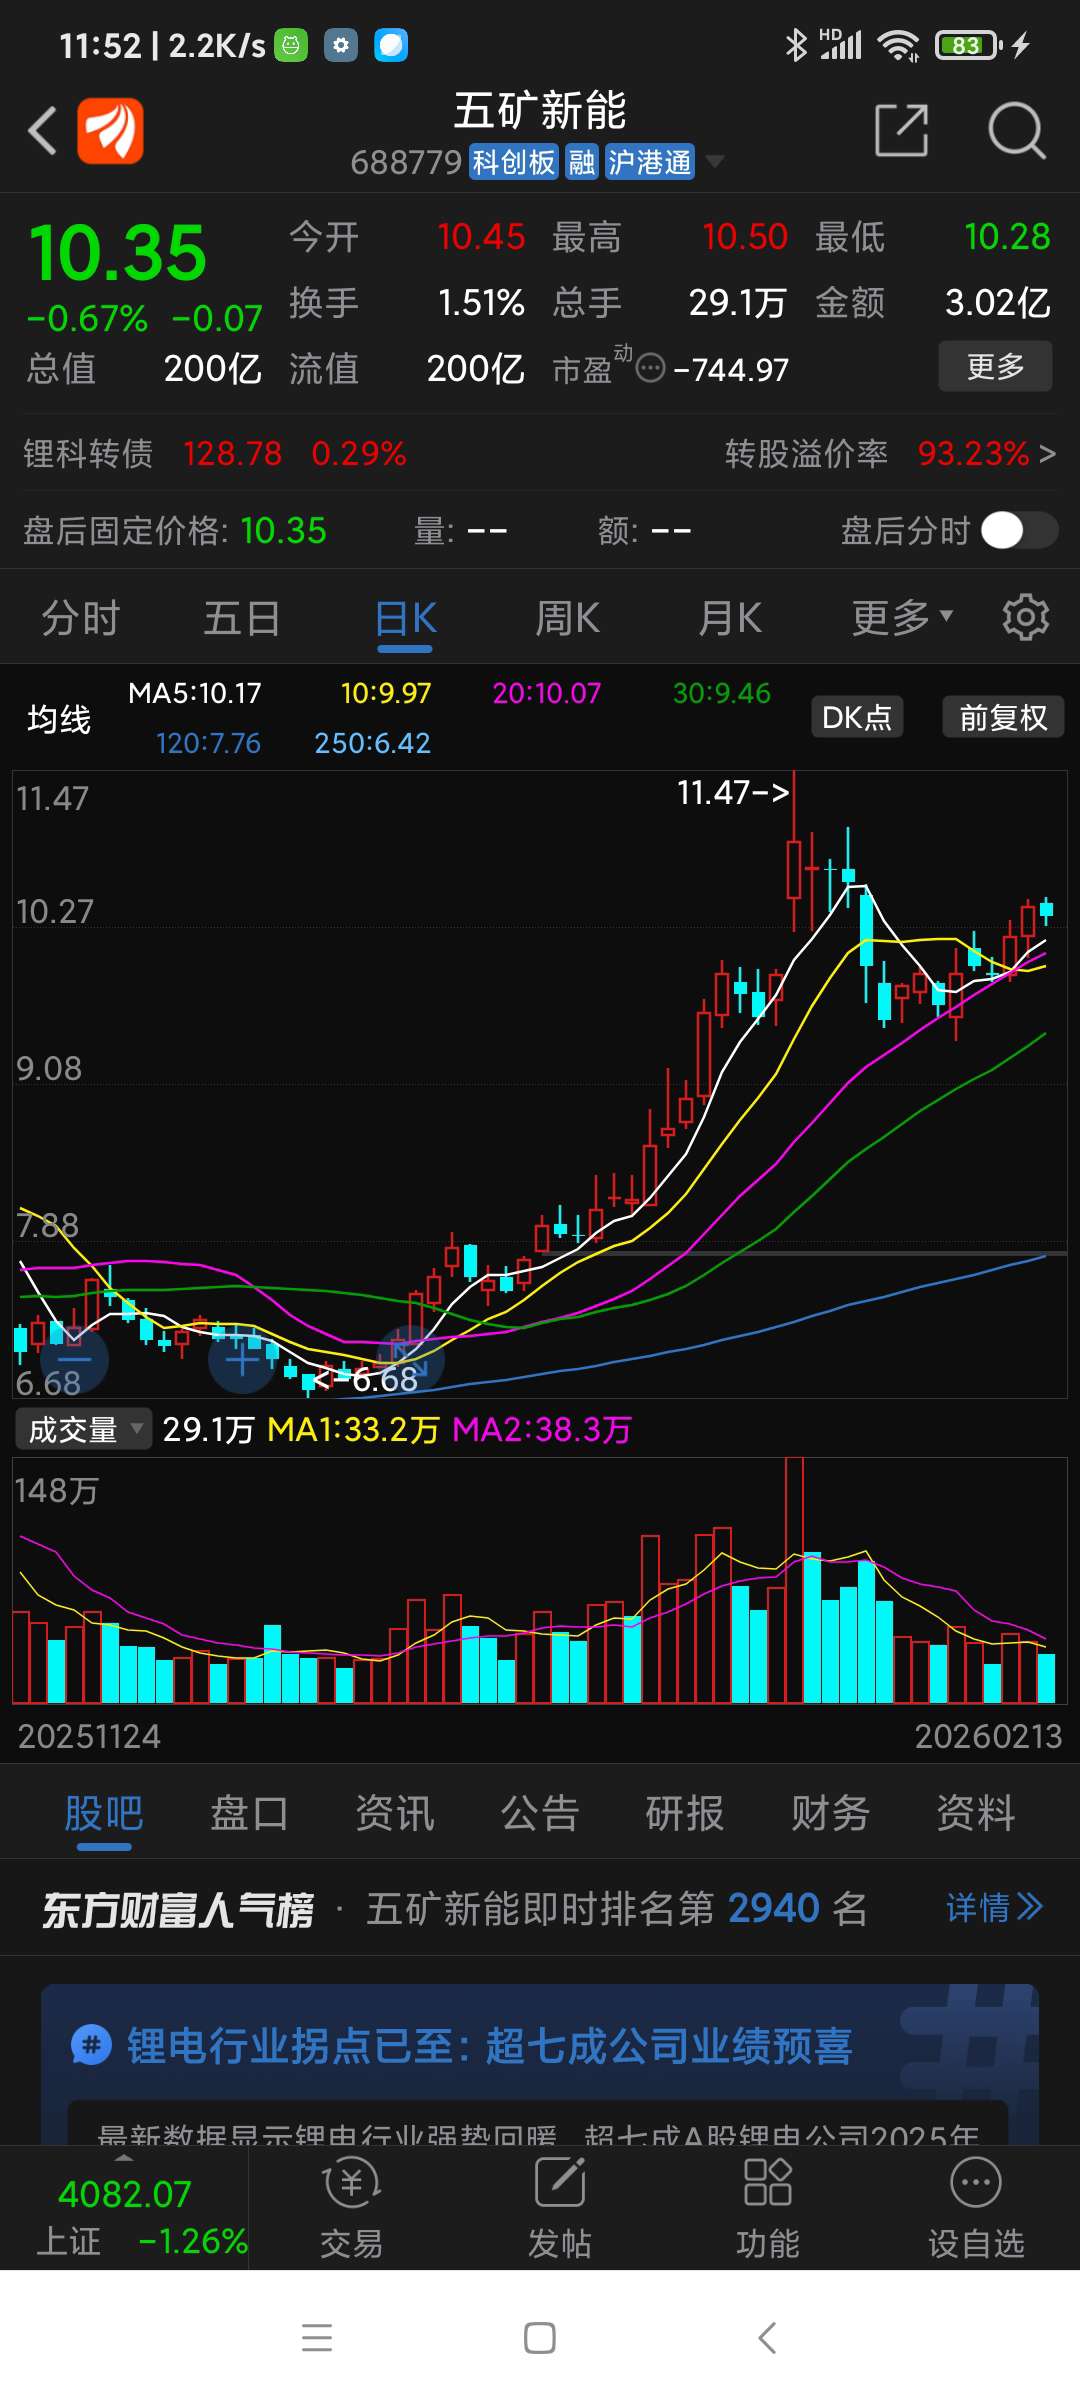
Task: Open 锂科转债 convertible bond row
Action: click(x=215, y=454)
